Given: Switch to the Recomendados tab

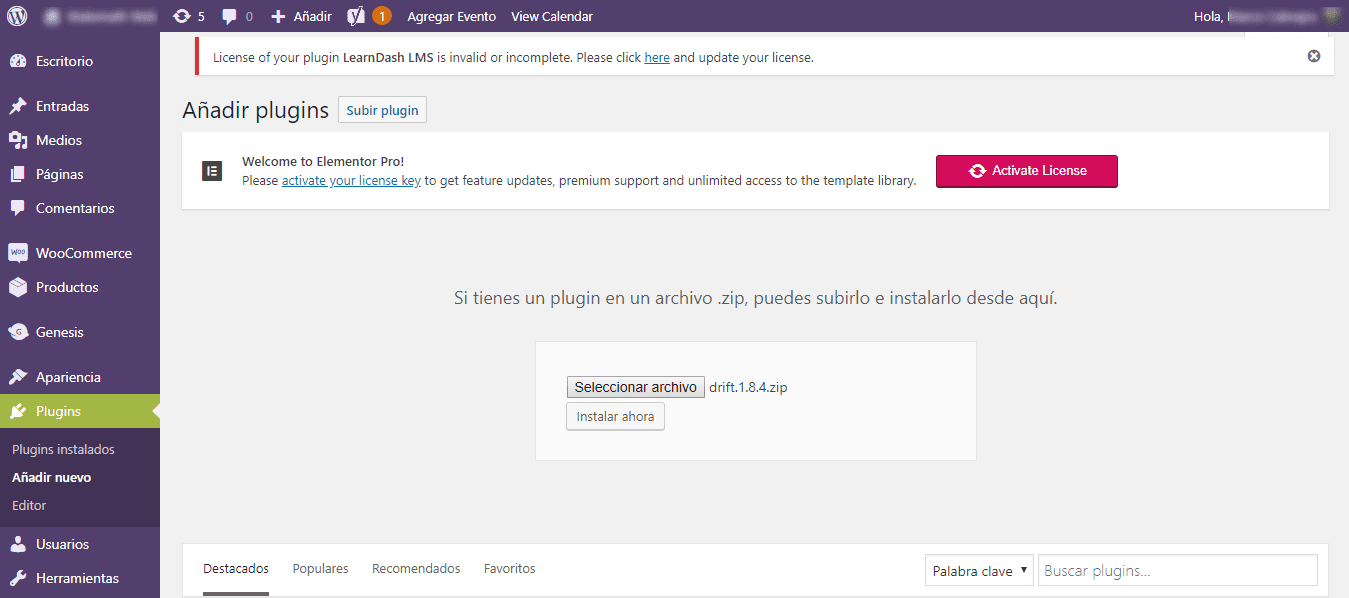Looking at the screenshot, I should 416,568.
